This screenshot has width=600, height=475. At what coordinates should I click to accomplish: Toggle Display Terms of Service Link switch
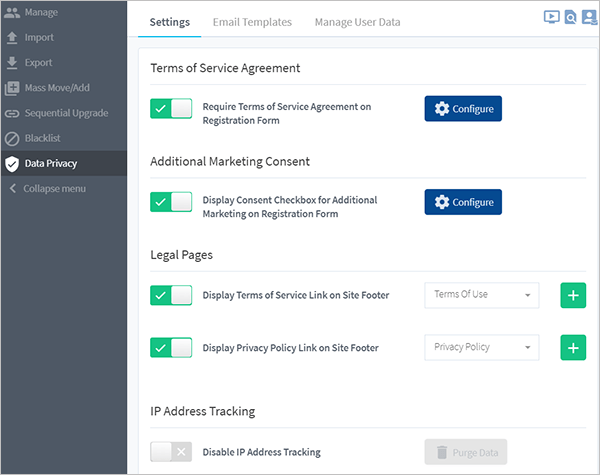[171, 295]
